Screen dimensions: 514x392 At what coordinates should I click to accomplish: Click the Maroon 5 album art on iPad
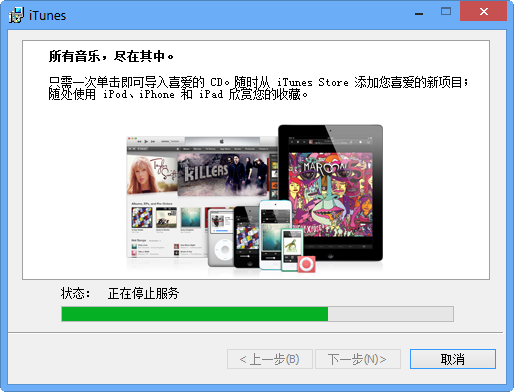(330, 195)
